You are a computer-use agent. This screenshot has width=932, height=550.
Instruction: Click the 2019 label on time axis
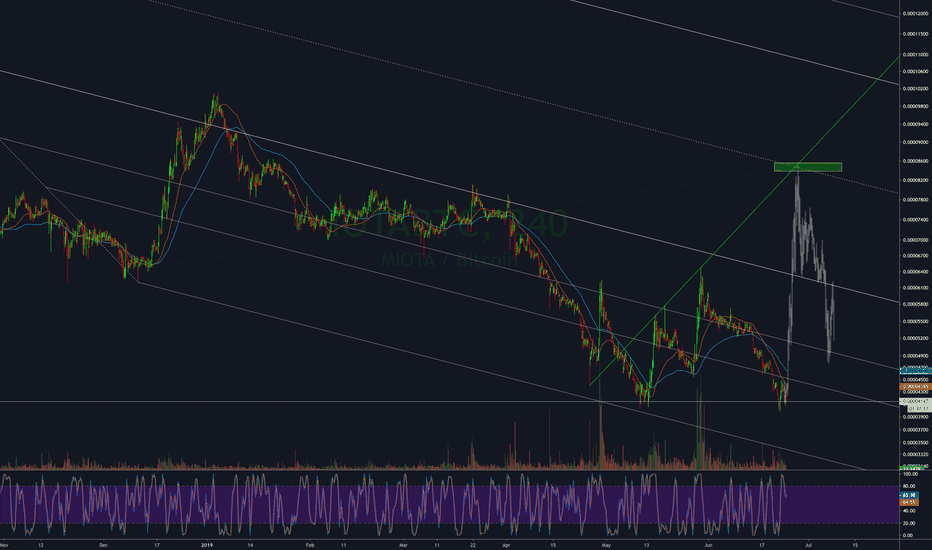[207, 544]
